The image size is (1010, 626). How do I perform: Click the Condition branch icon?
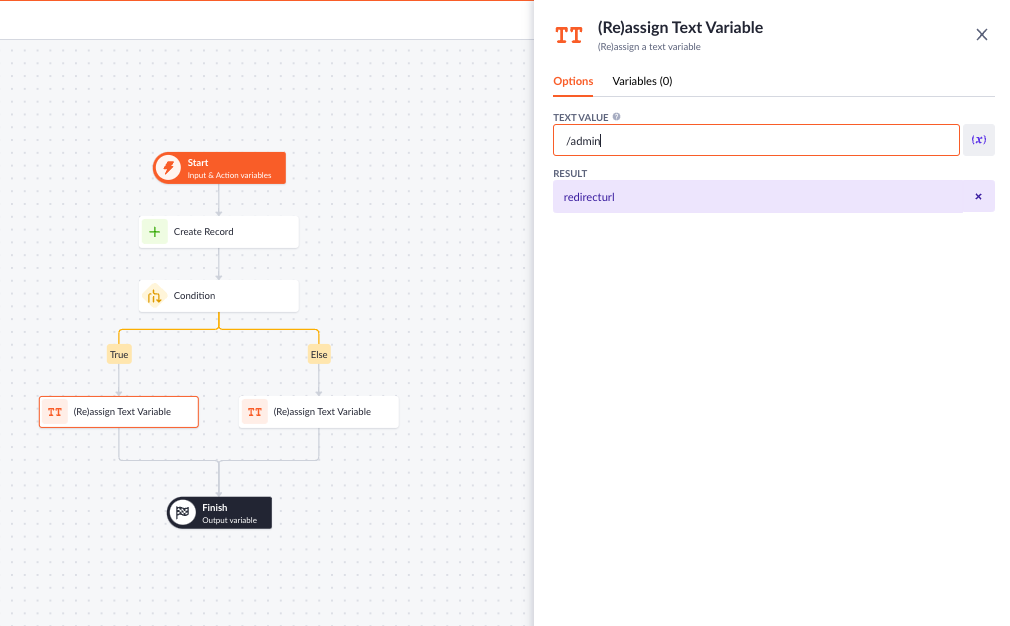(155, 296)
